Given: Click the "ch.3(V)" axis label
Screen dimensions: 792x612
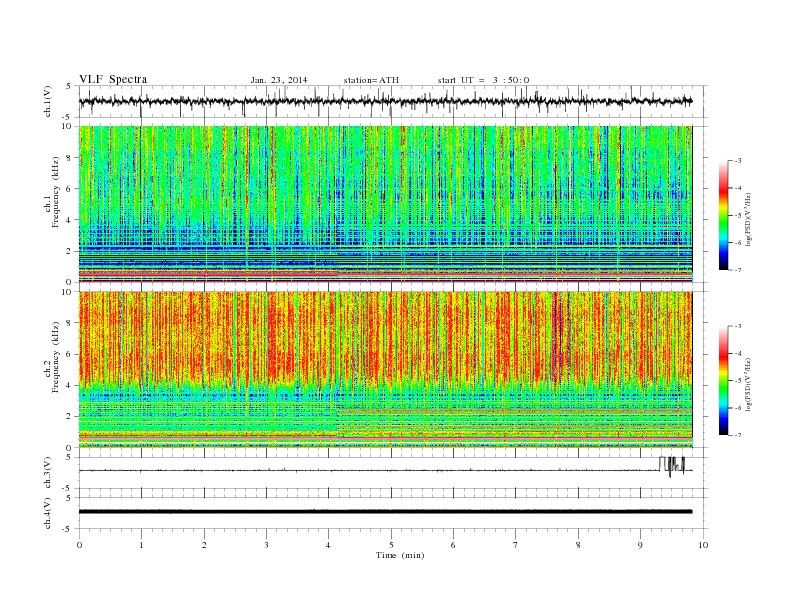Looking at the screenshot, I should (48, 473).
